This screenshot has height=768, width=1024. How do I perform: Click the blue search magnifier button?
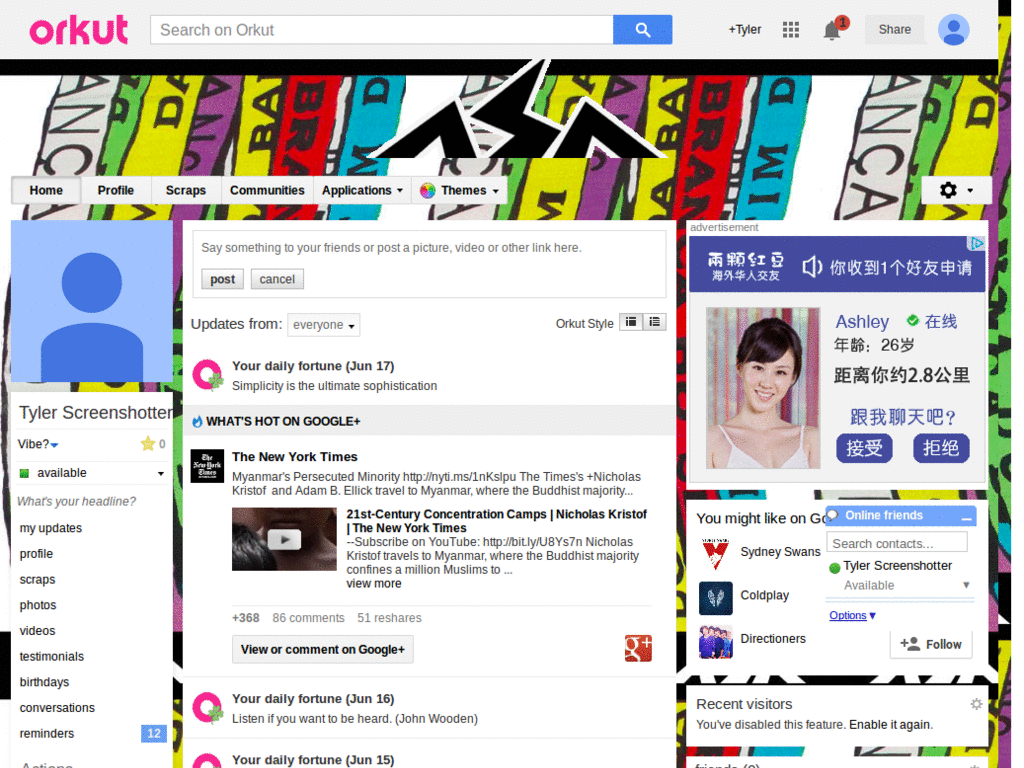[x=642, y=29]
